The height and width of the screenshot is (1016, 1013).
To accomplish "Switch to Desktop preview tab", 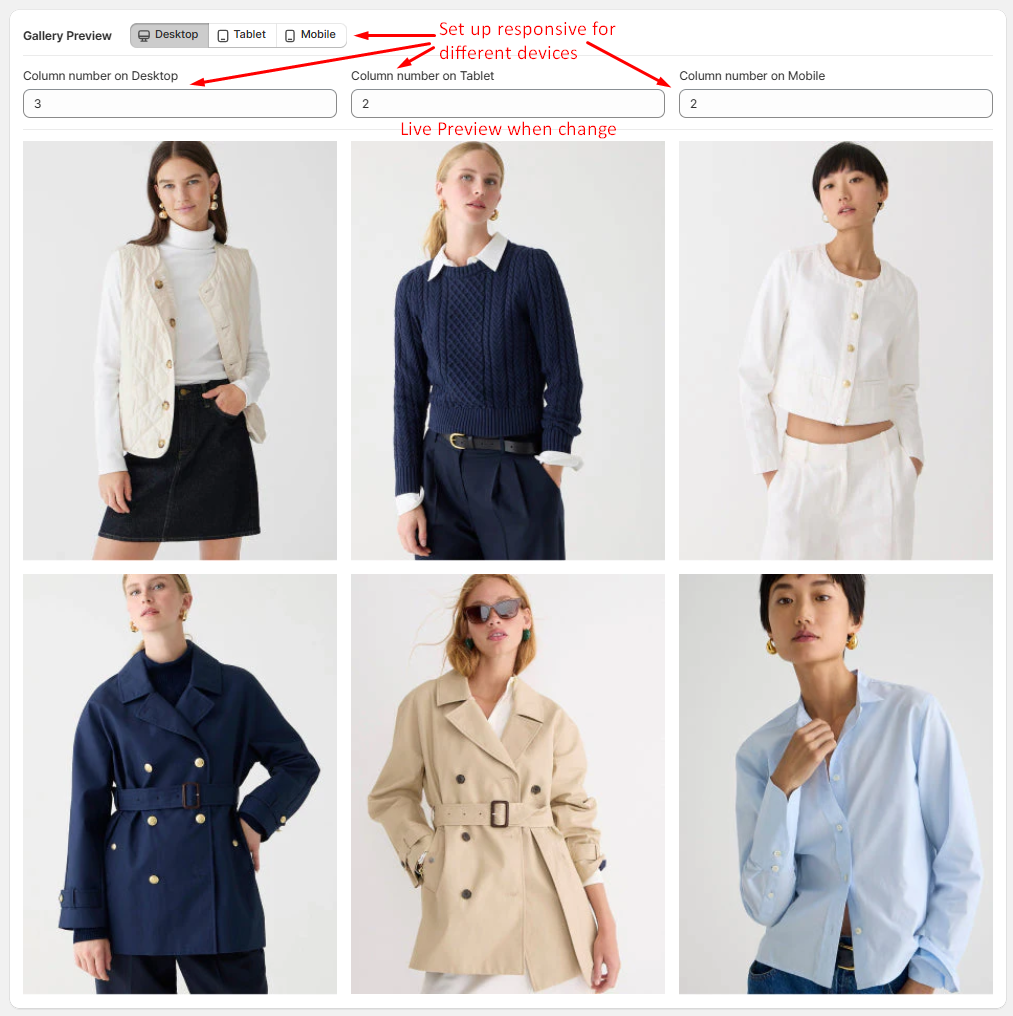I will tap(169, 35).
